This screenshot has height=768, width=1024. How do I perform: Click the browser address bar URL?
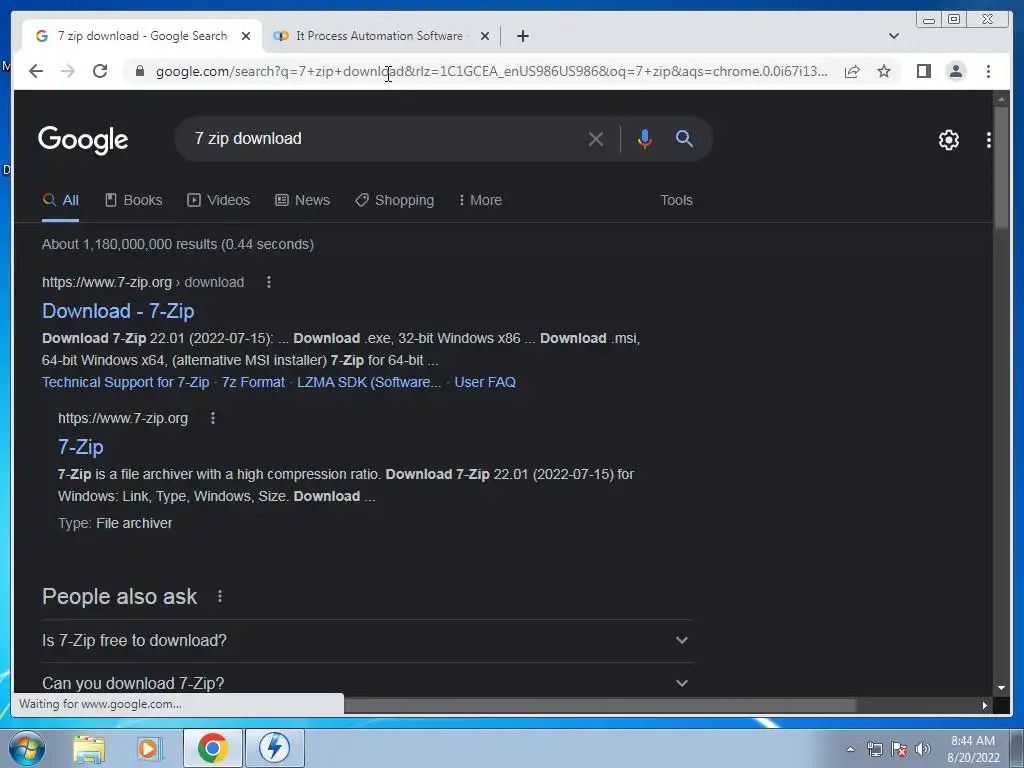pos(491,71)
